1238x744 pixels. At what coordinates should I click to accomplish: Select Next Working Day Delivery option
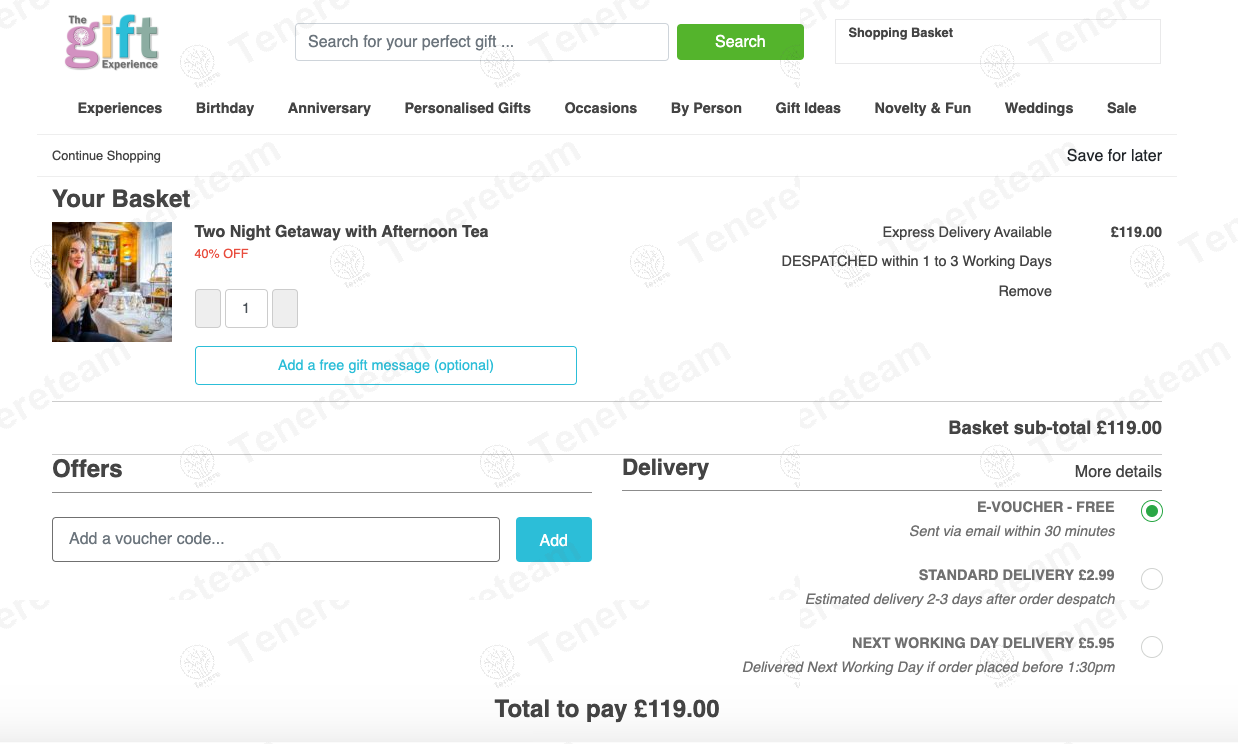1152,647
